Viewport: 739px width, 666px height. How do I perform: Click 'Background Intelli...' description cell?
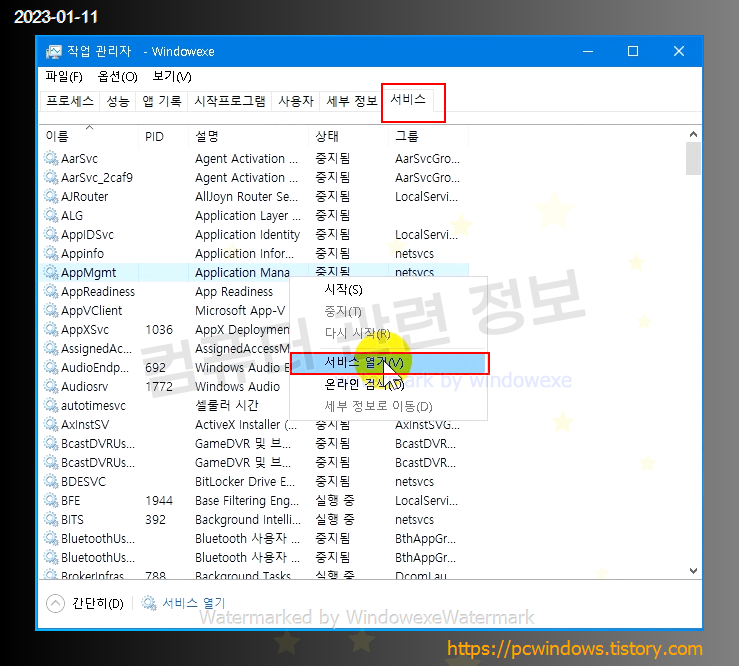247,520
